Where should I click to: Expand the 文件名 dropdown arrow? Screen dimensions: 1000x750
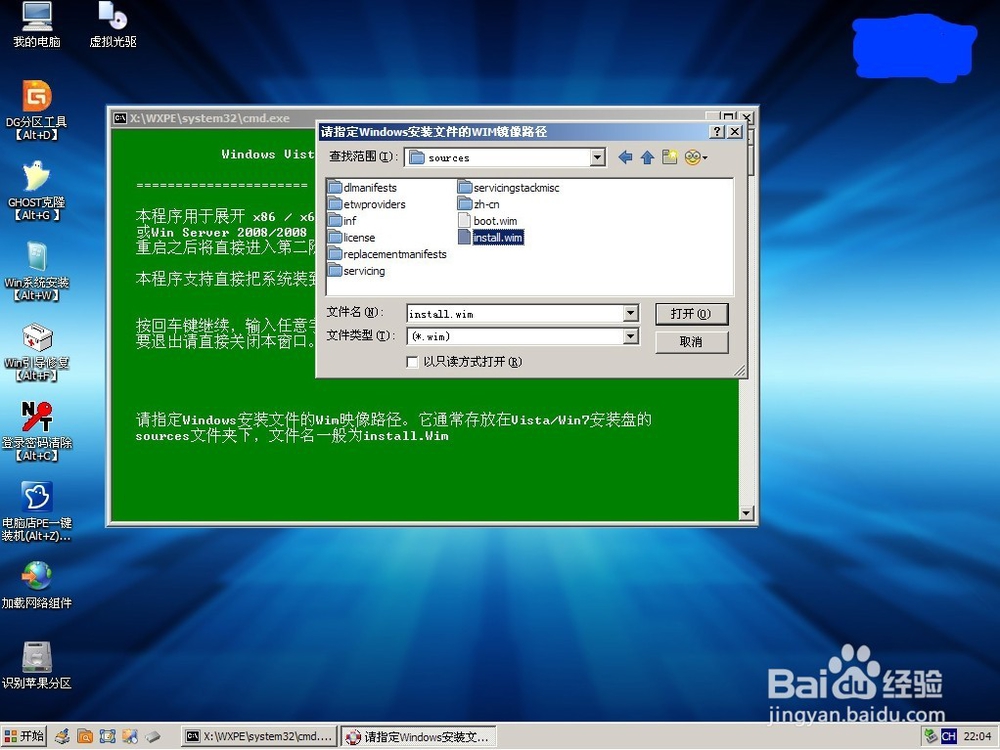631,312
